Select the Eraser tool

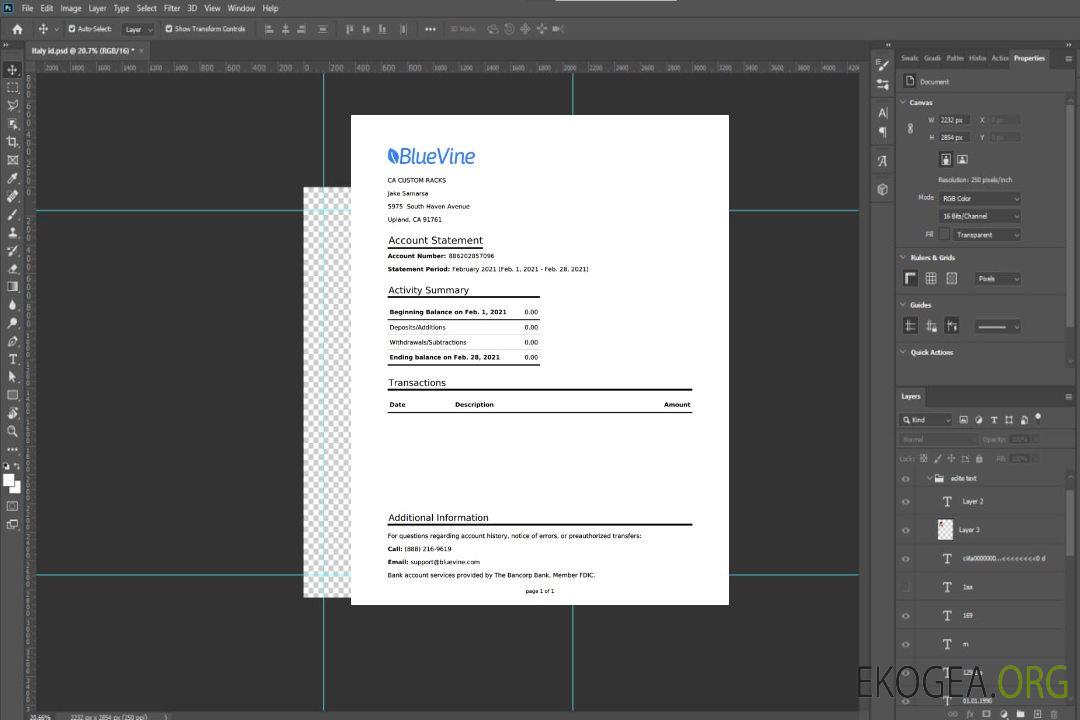click(12, 269)
